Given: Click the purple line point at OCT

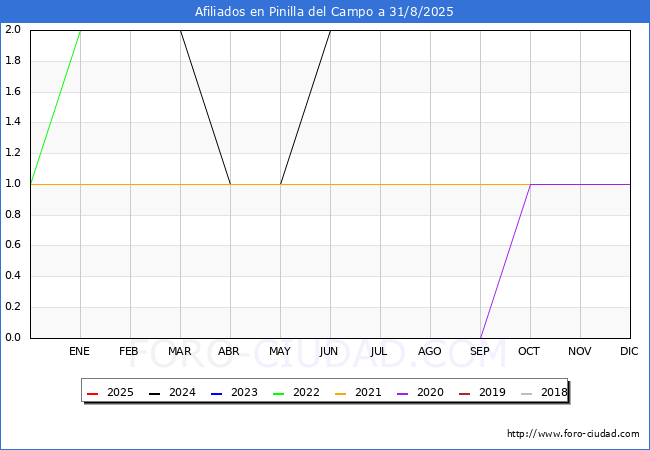Looking at the screenshot, I should [x=530, y=184].
